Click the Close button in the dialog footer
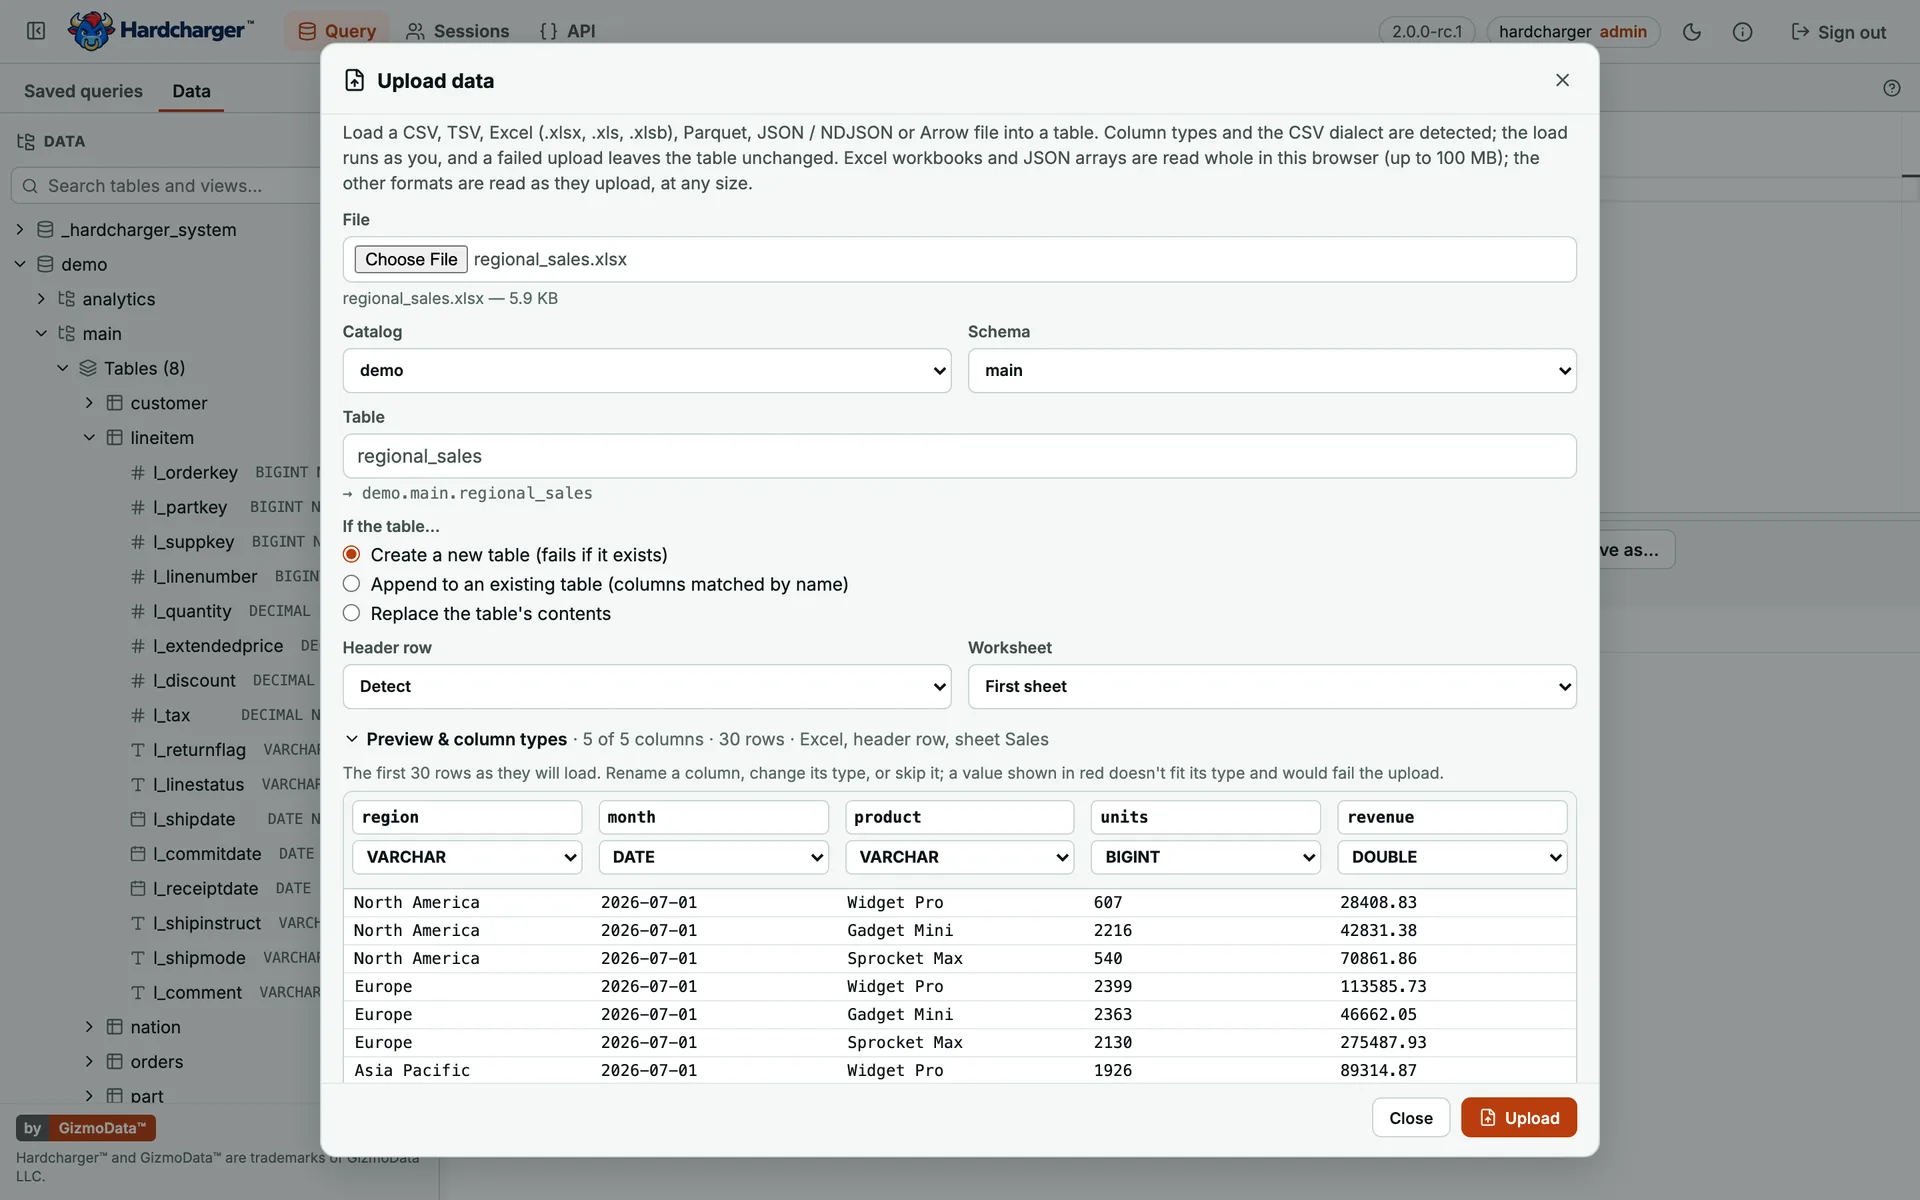The image size is (1920, 1200). click(x=1410, y=1117)
